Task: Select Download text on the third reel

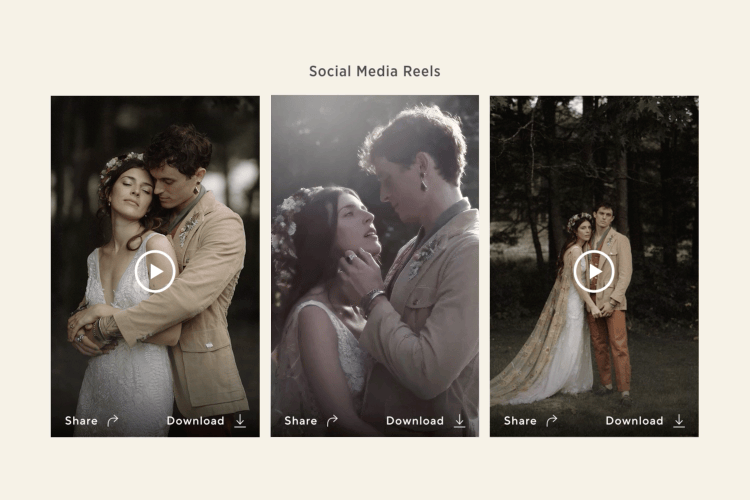Action: point(634,421)
